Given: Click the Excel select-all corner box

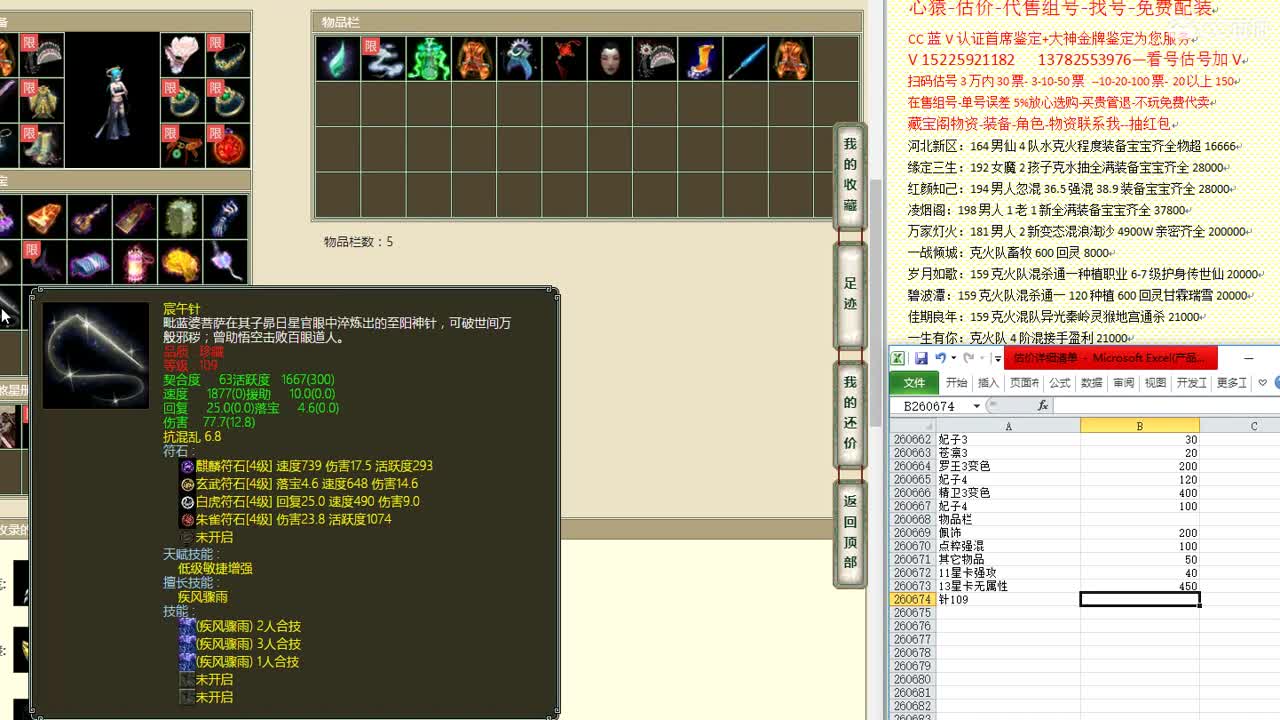Looking at the screenshot, I should tap(912, 426).
